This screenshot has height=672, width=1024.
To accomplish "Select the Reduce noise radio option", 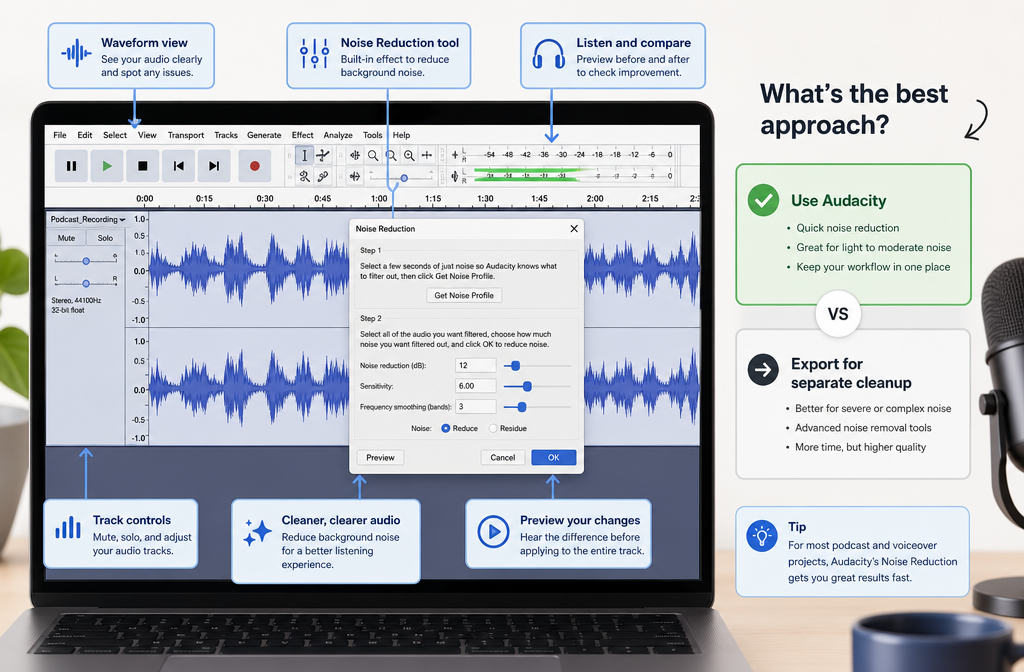I will pos(460,428).
